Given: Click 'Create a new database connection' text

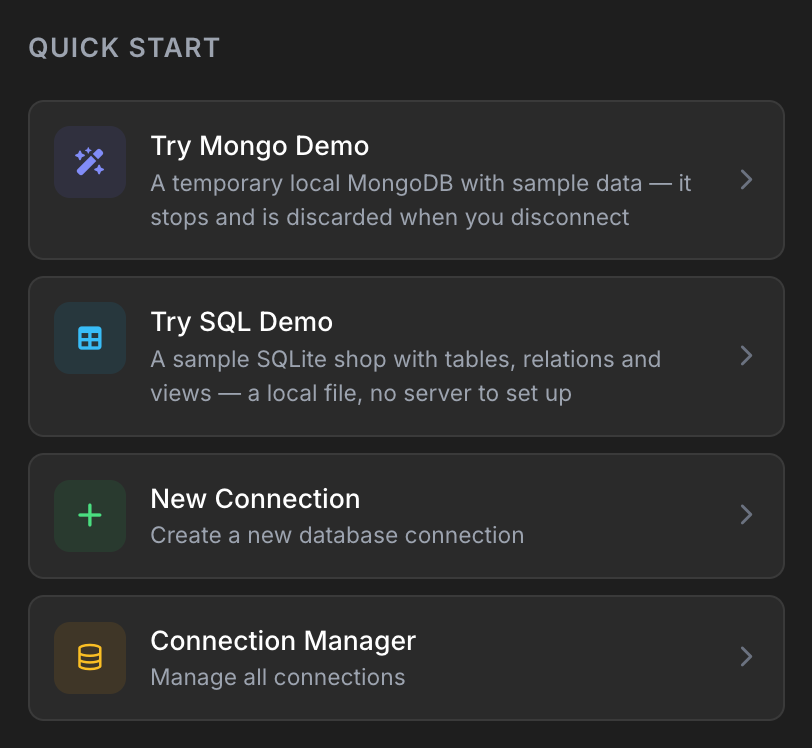Looking at the screenshot, I should [337, 535].
